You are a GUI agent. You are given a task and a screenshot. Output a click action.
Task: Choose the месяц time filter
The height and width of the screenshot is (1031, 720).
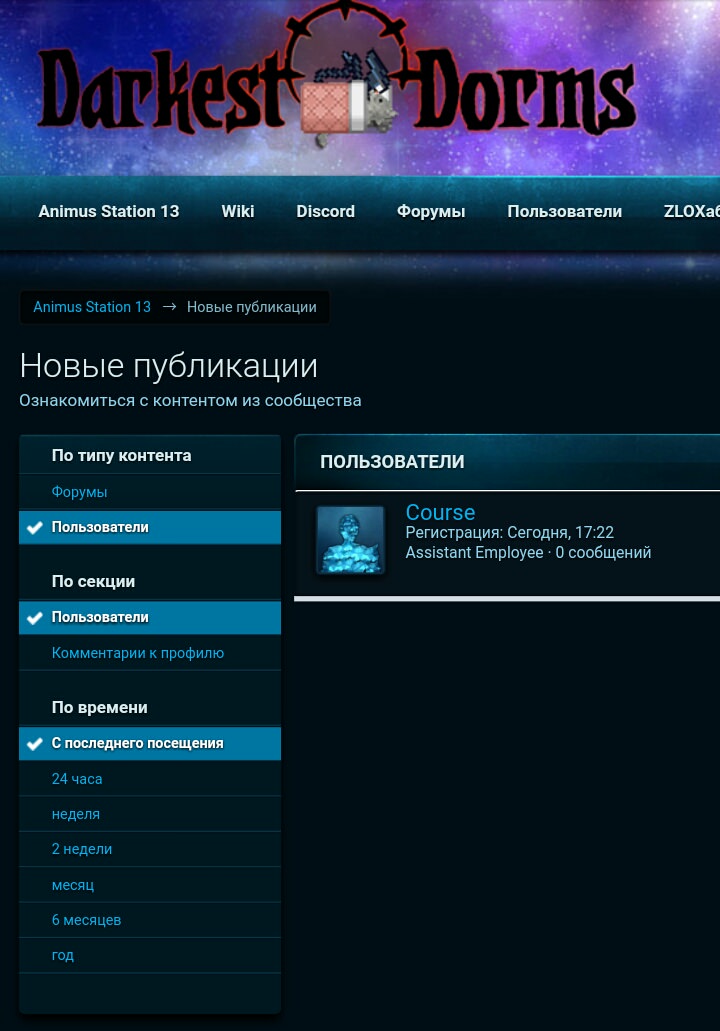click(x=150, y=885)
